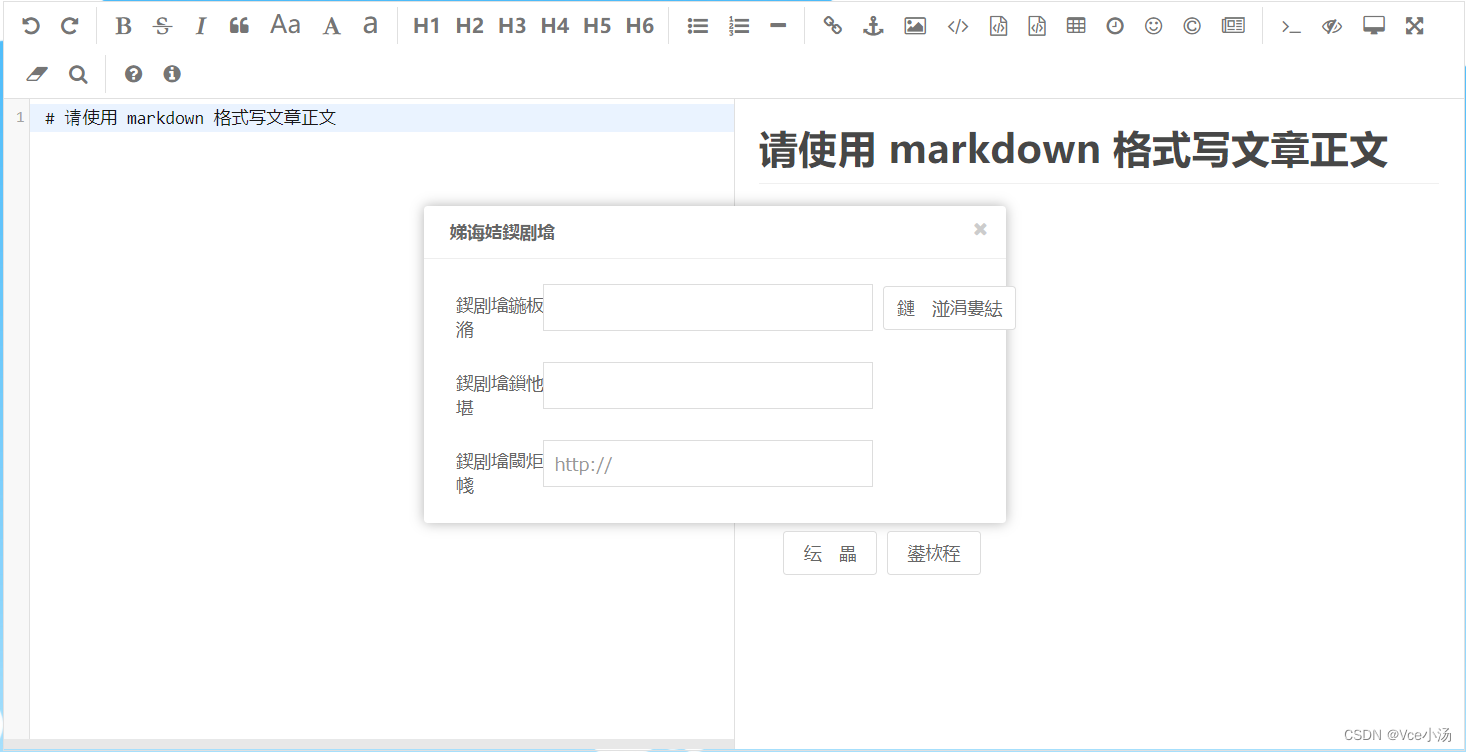The width and height of the screenshot is (1466, 752).
Task: Insert a block quote
Action: (x=239, y=26)
